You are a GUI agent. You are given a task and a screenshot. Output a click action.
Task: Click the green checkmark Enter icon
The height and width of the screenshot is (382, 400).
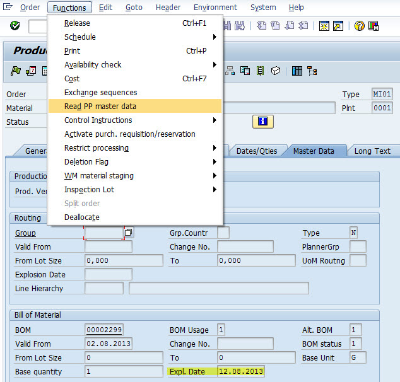15,25
